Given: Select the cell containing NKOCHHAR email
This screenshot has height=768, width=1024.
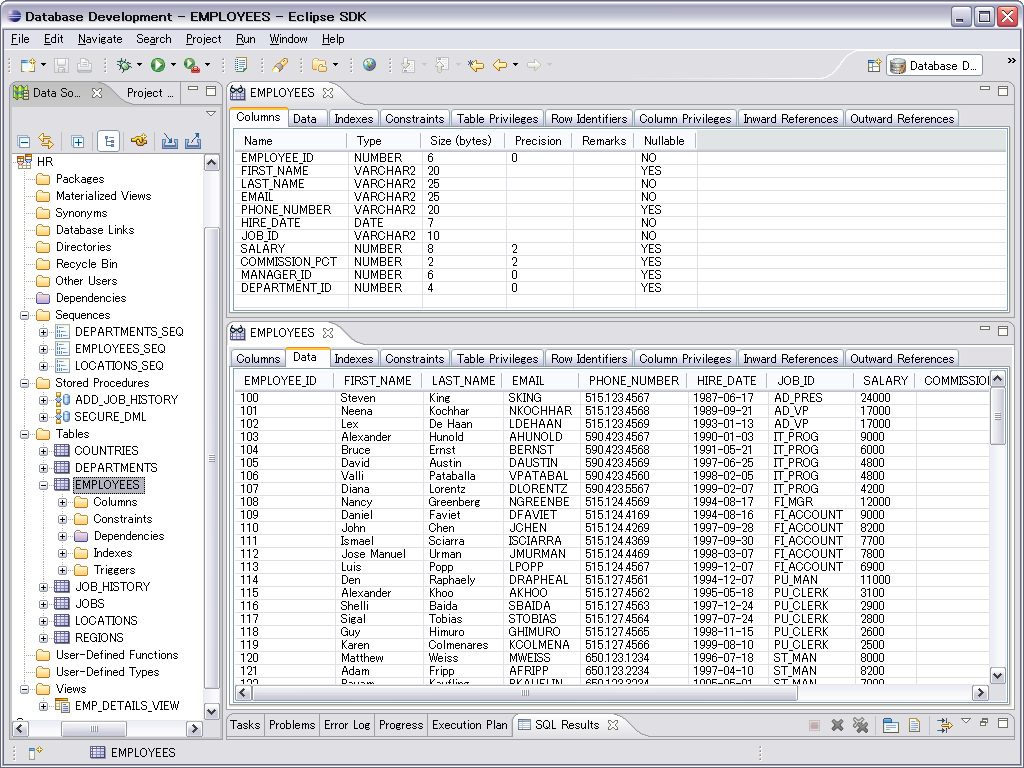Looking at the screenshot, I should [540, 411].
